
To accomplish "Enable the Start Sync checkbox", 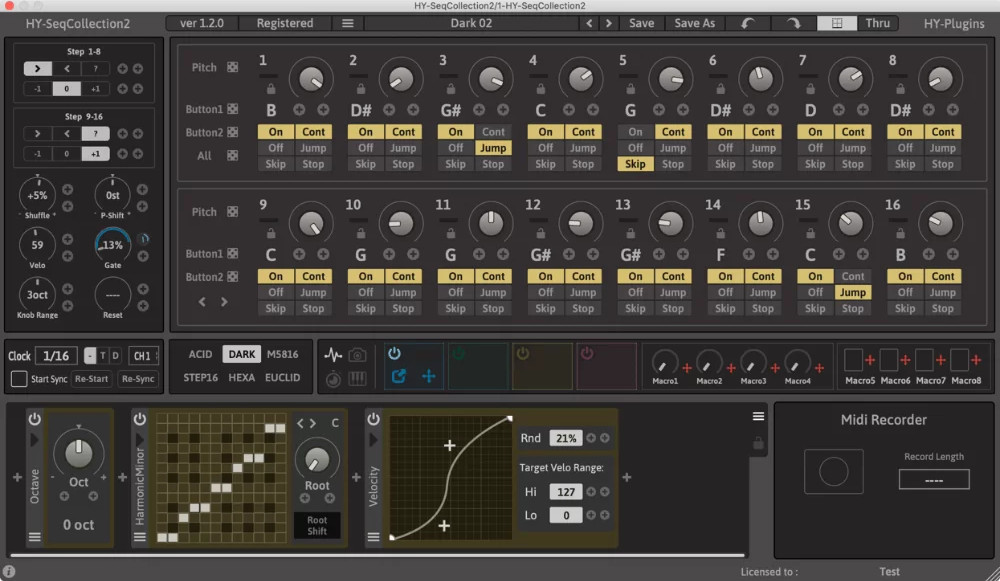I will point(17,378).
